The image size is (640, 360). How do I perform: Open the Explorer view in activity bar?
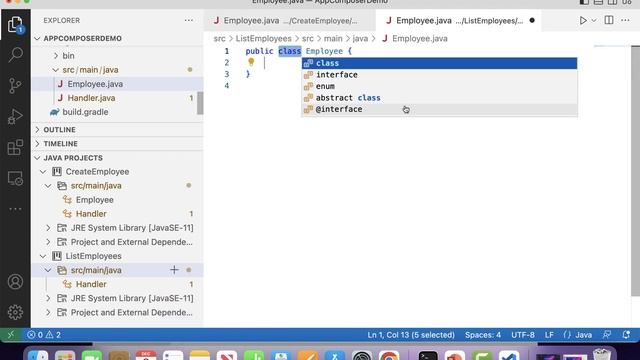pos(15,25)
